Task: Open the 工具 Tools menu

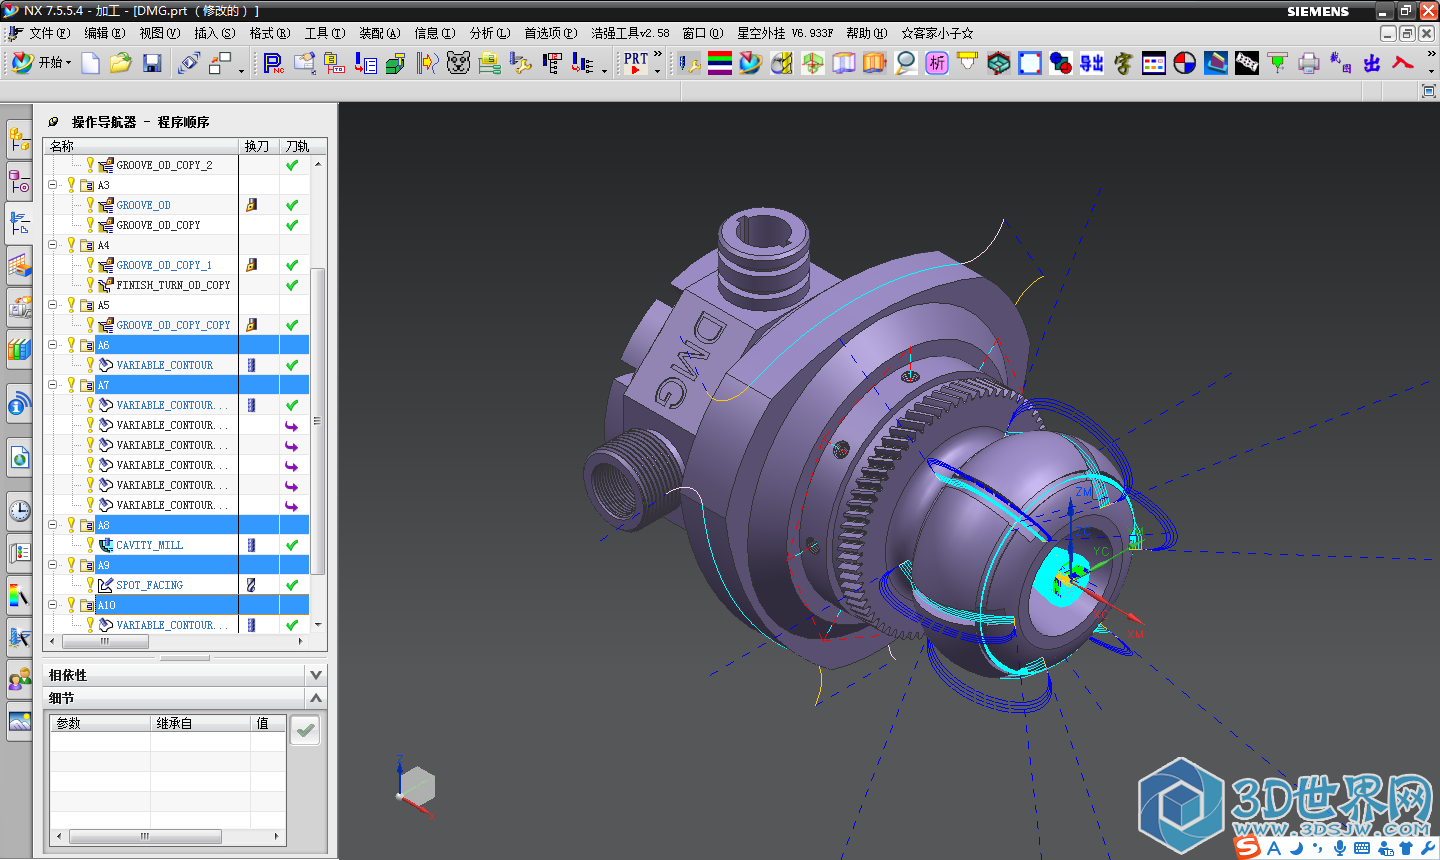Action: [325, 33]
